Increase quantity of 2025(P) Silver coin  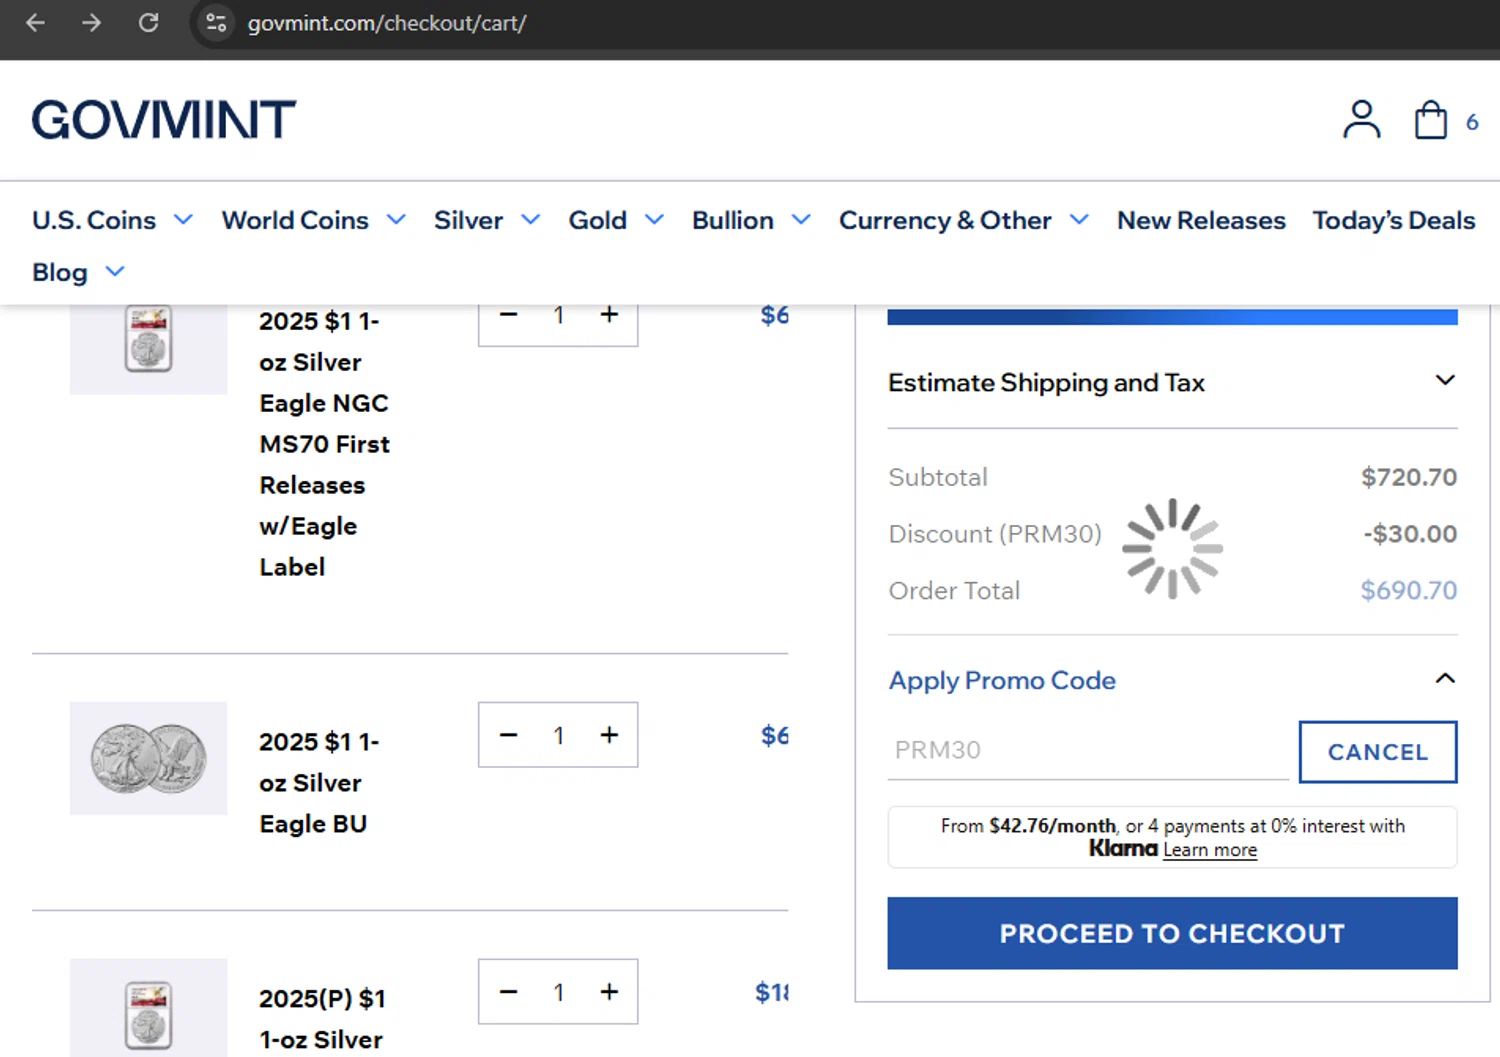coord(609,992)
